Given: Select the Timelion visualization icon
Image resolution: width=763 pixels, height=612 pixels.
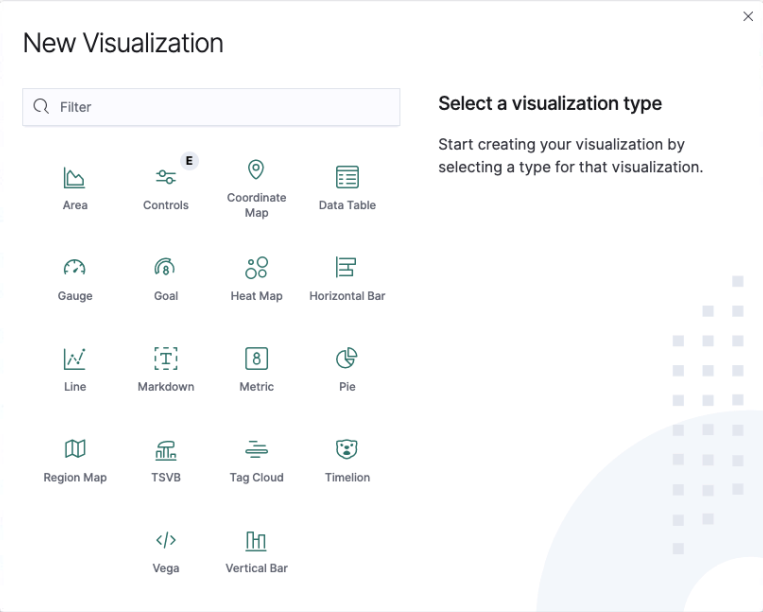Looking at the screenshot, I should [x=347, y=449].
